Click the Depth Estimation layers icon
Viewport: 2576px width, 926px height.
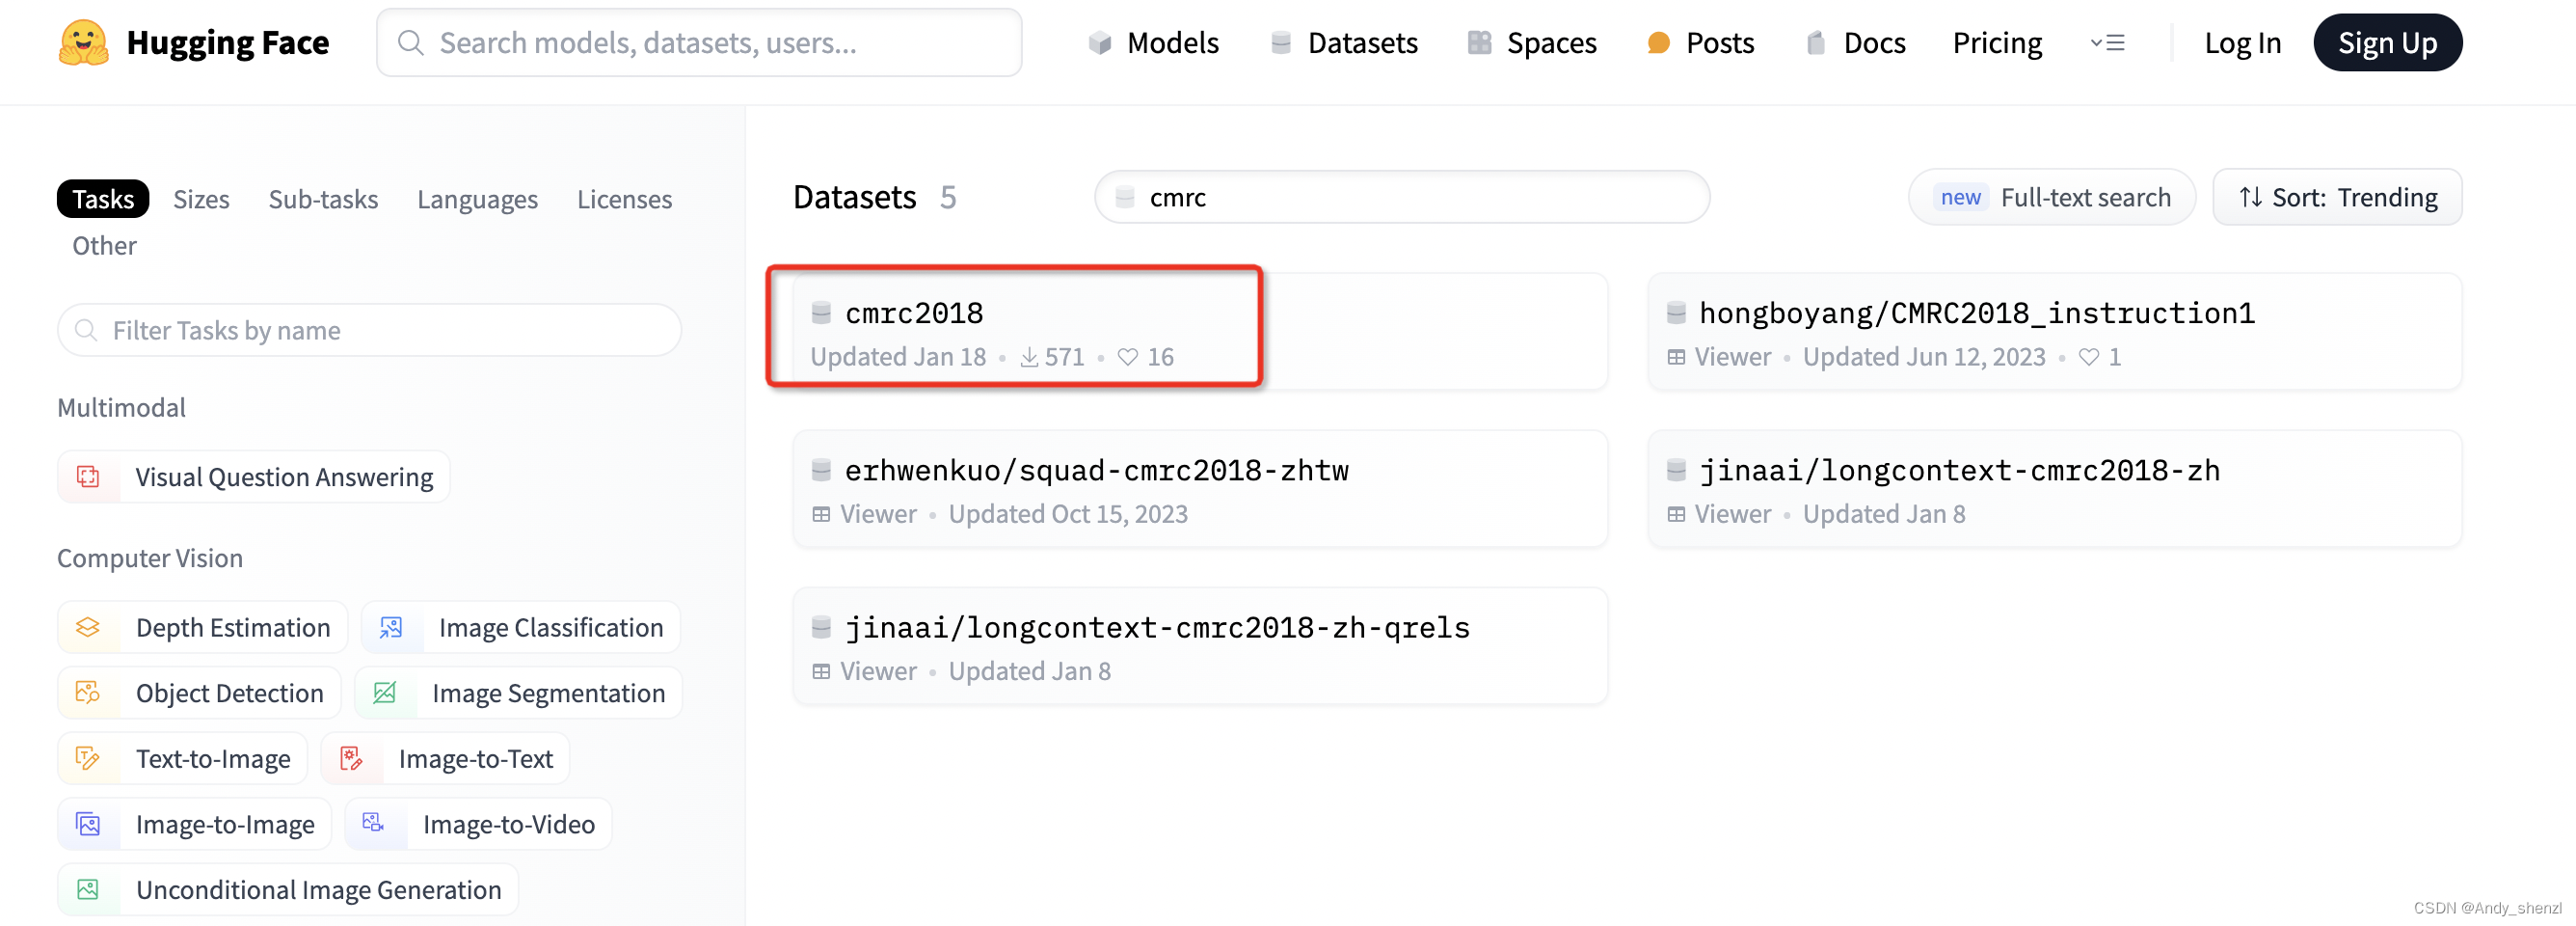[88, 627]
